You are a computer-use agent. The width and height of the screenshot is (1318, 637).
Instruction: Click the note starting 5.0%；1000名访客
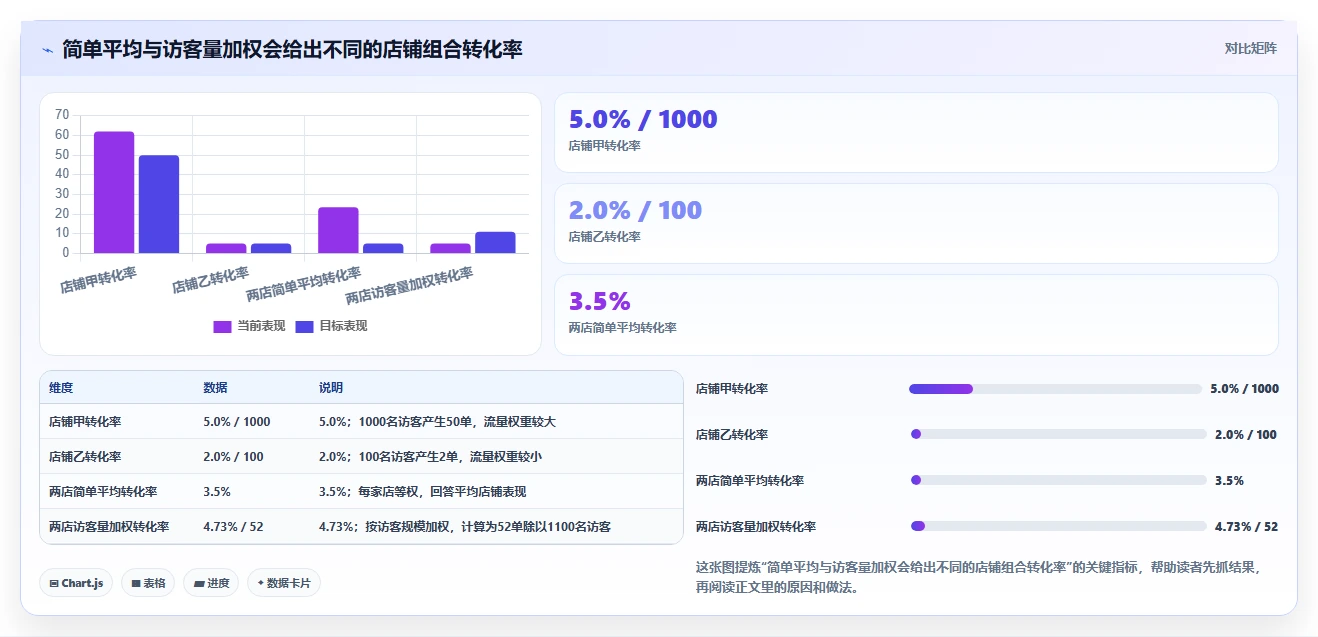click(437, 422)
